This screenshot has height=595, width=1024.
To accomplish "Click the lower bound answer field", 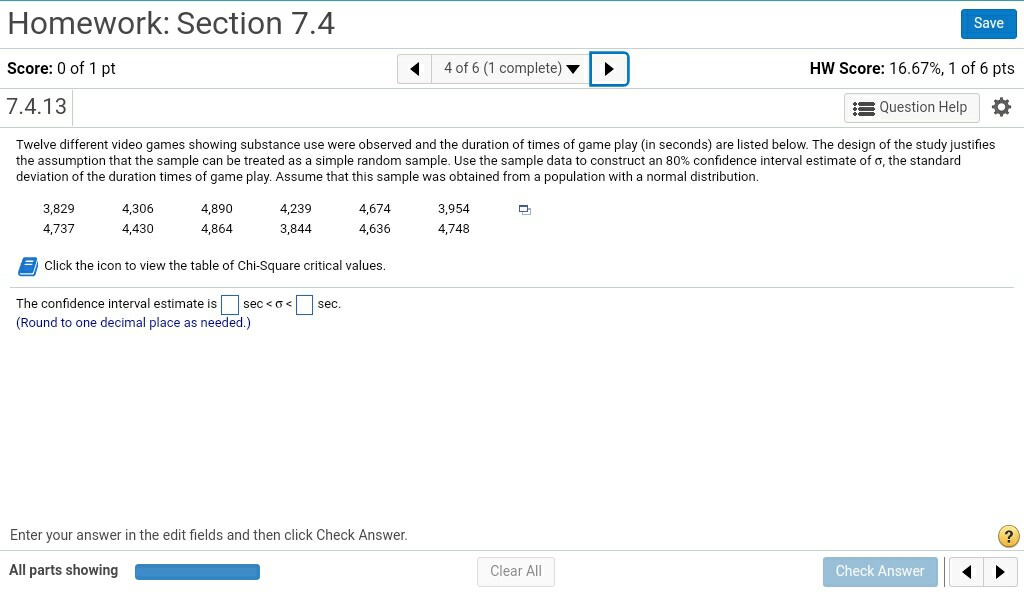I will (x=230, y=304).
